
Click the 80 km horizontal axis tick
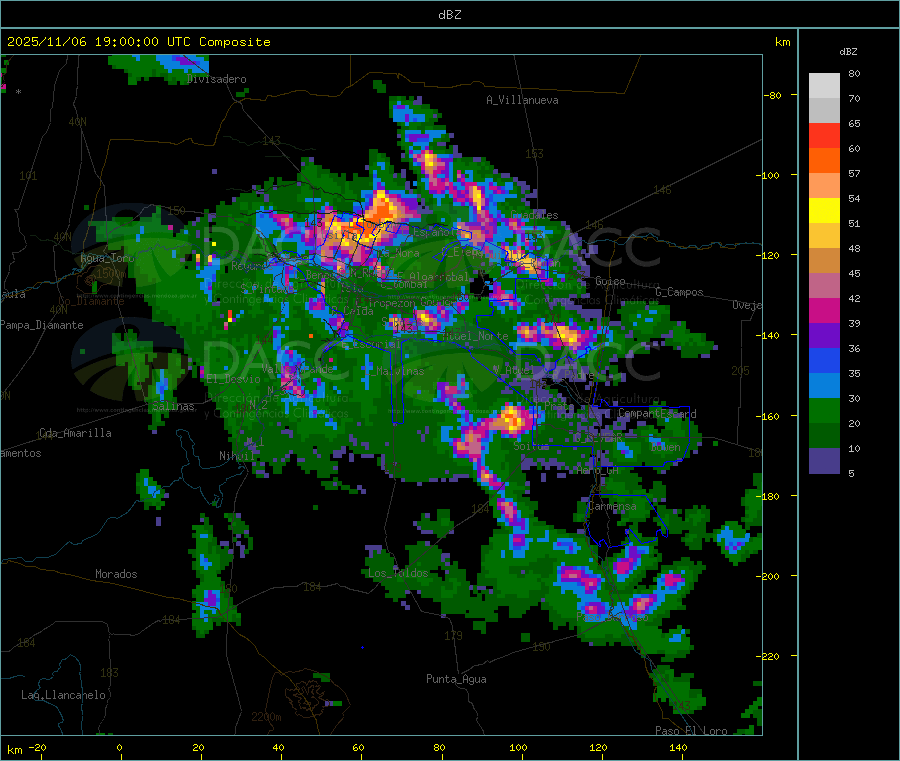pos(439,748)
